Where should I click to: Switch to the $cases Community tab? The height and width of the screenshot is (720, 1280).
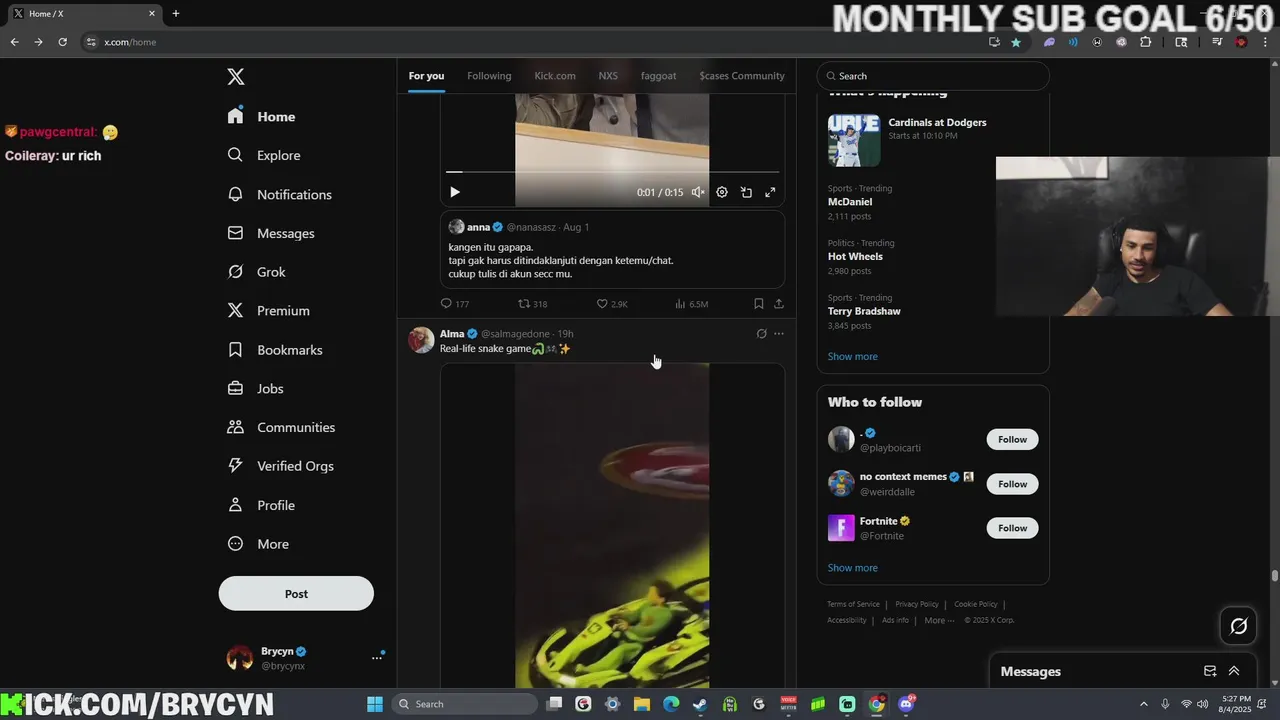click(x=742, y=76)
